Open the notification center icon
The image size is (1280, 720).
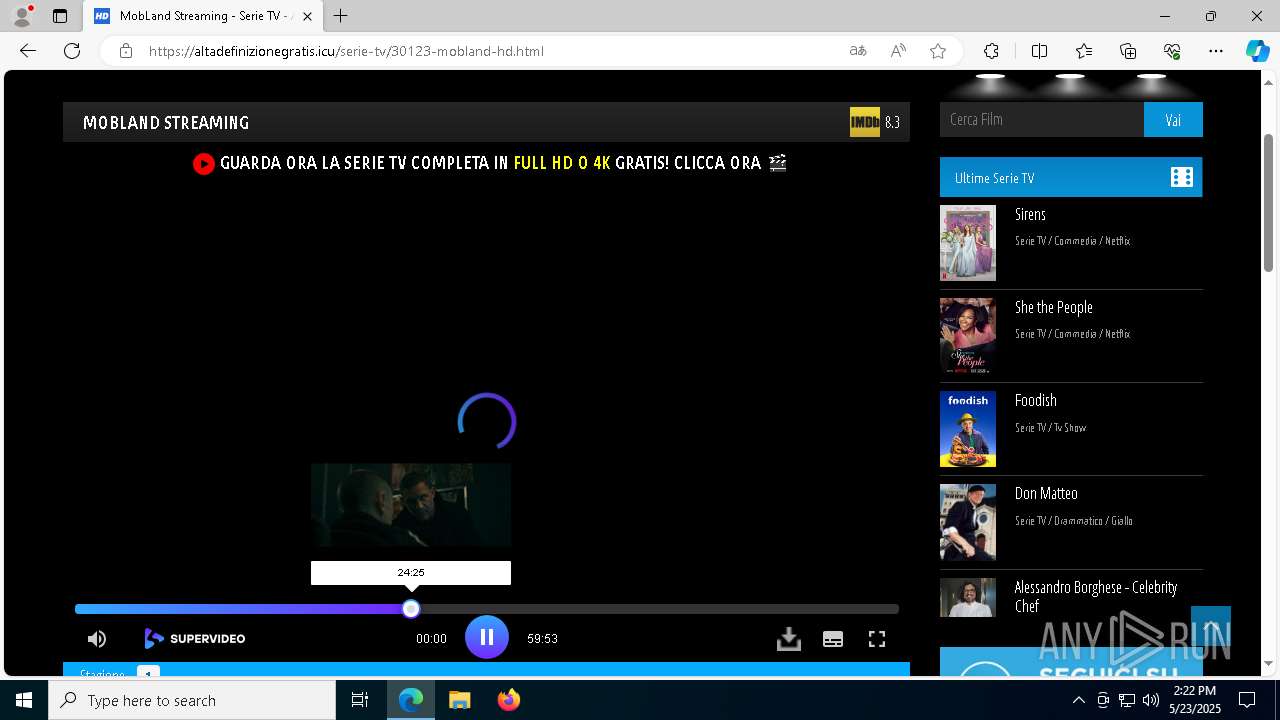[1247, 700]
